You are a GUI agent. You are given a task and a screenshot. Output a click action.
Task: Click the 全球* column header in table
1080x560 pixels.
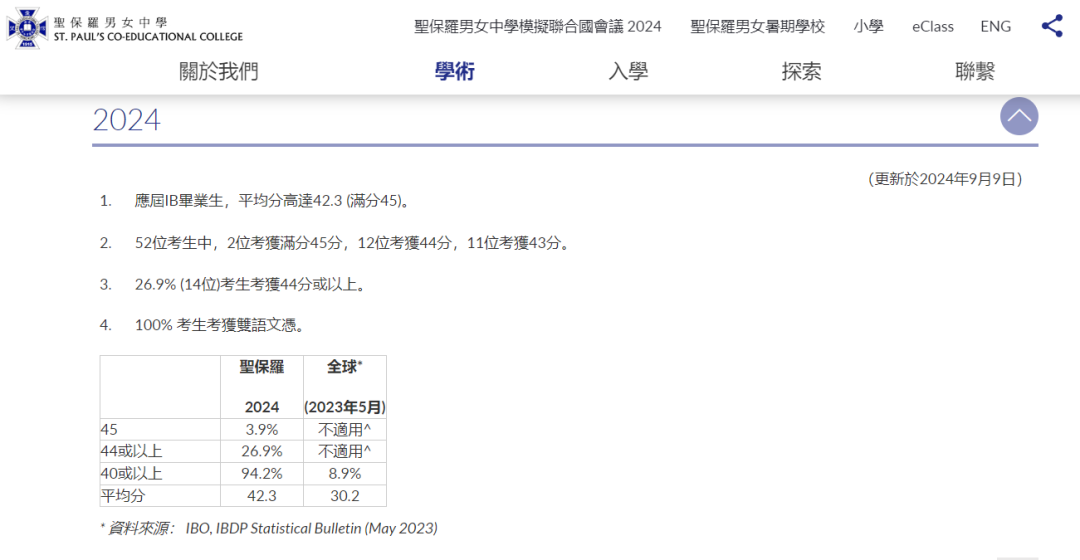tap(344, 367)
